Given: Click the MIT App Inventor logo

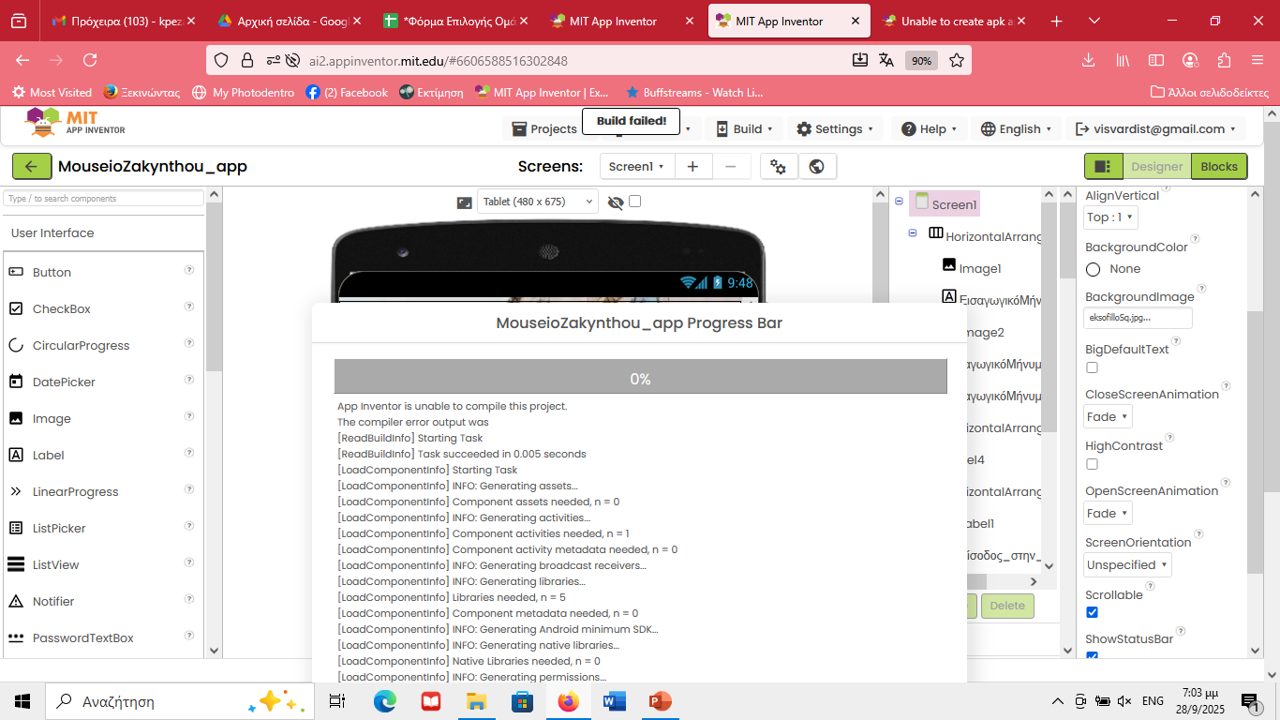Looking at the screenshot, I should click(76, 123).
